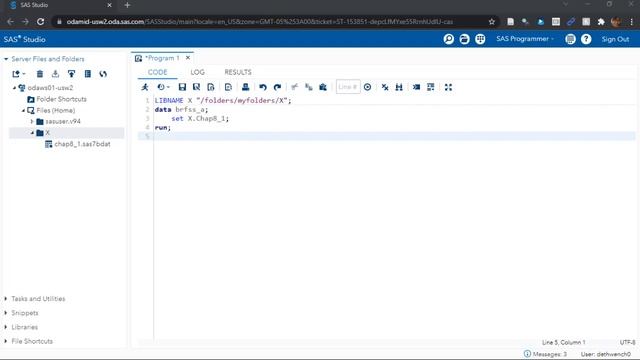Open the New item dropdown in file panel

tap(18, 74)
